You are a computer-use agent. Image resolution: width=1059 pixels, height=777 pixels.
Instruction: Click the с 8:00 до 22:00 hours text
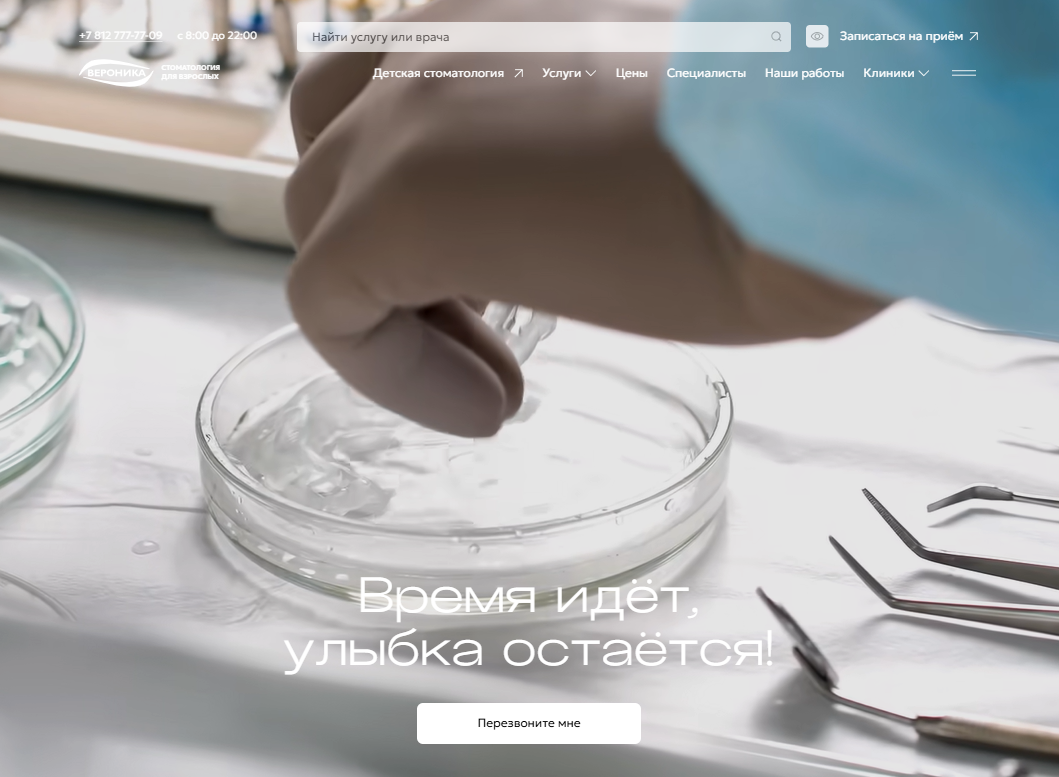[217, 35]
